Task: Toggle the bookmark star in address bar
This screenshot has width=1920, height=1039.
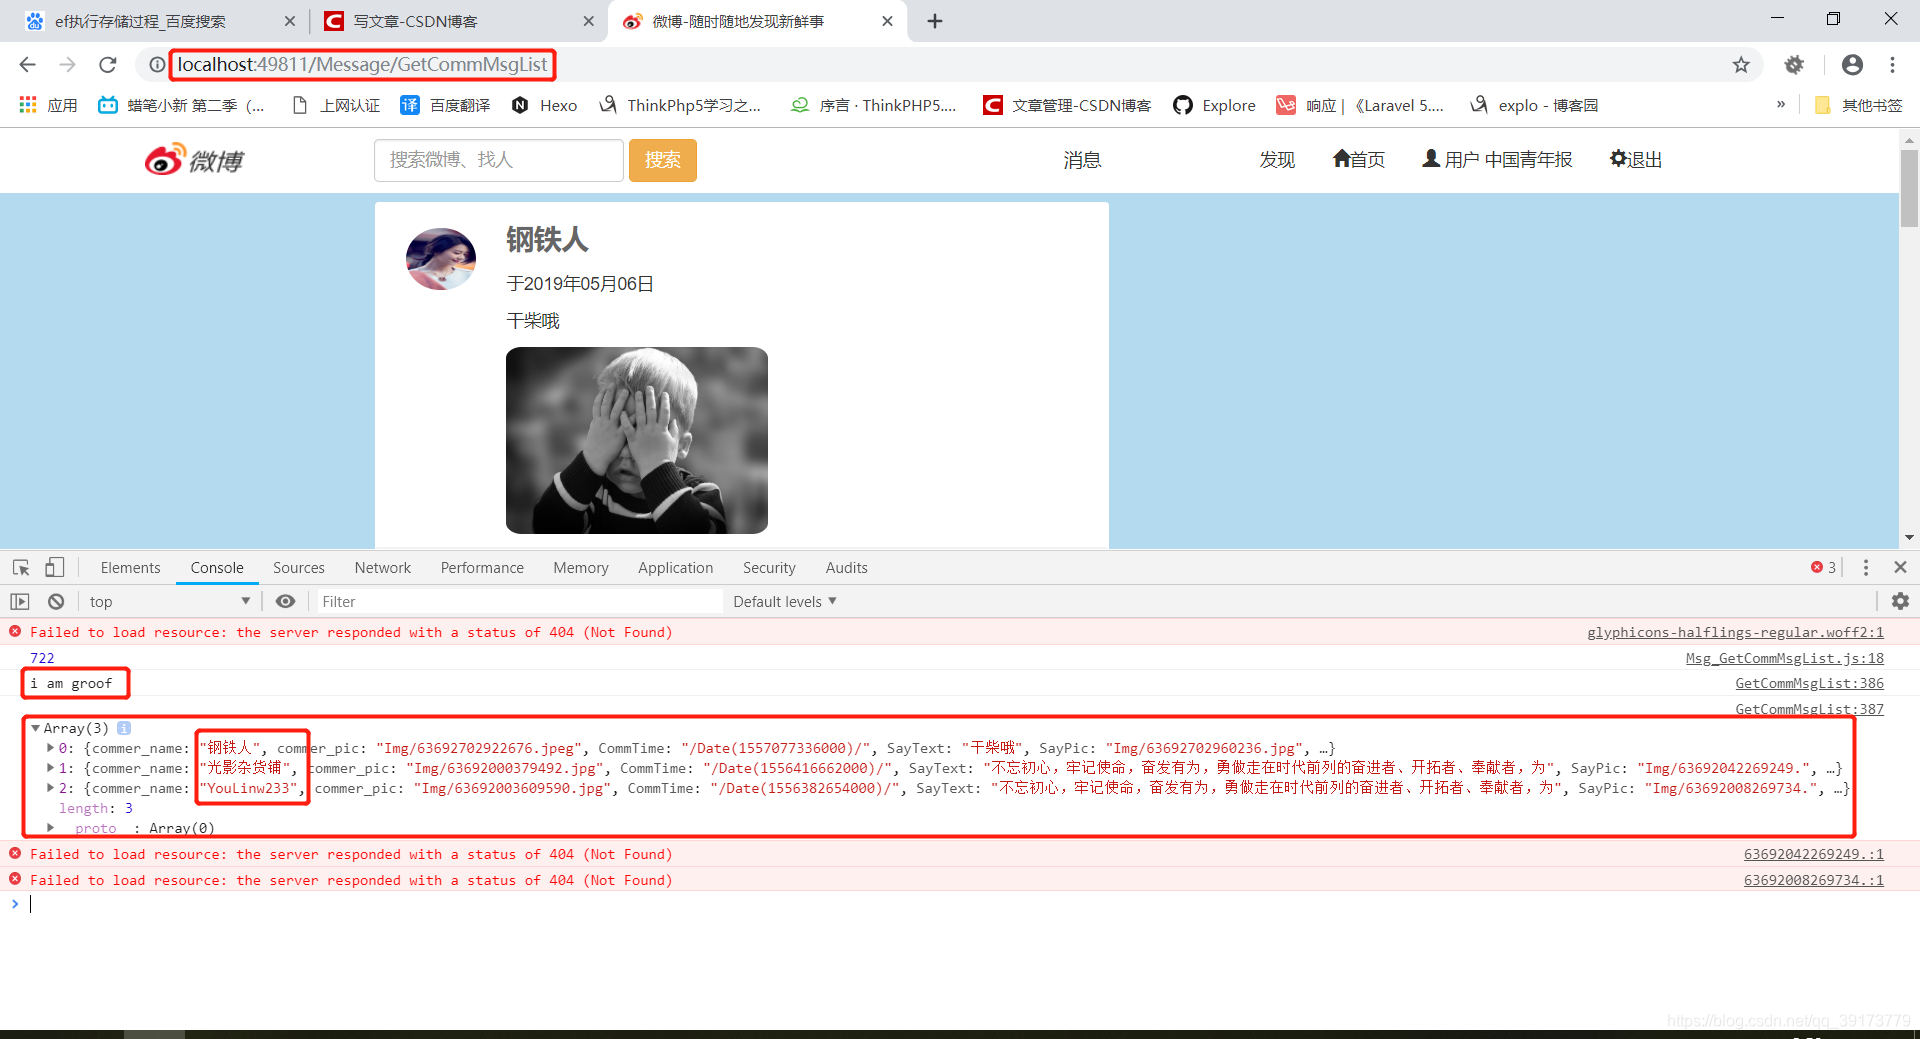Action: tap(1741, 64)
